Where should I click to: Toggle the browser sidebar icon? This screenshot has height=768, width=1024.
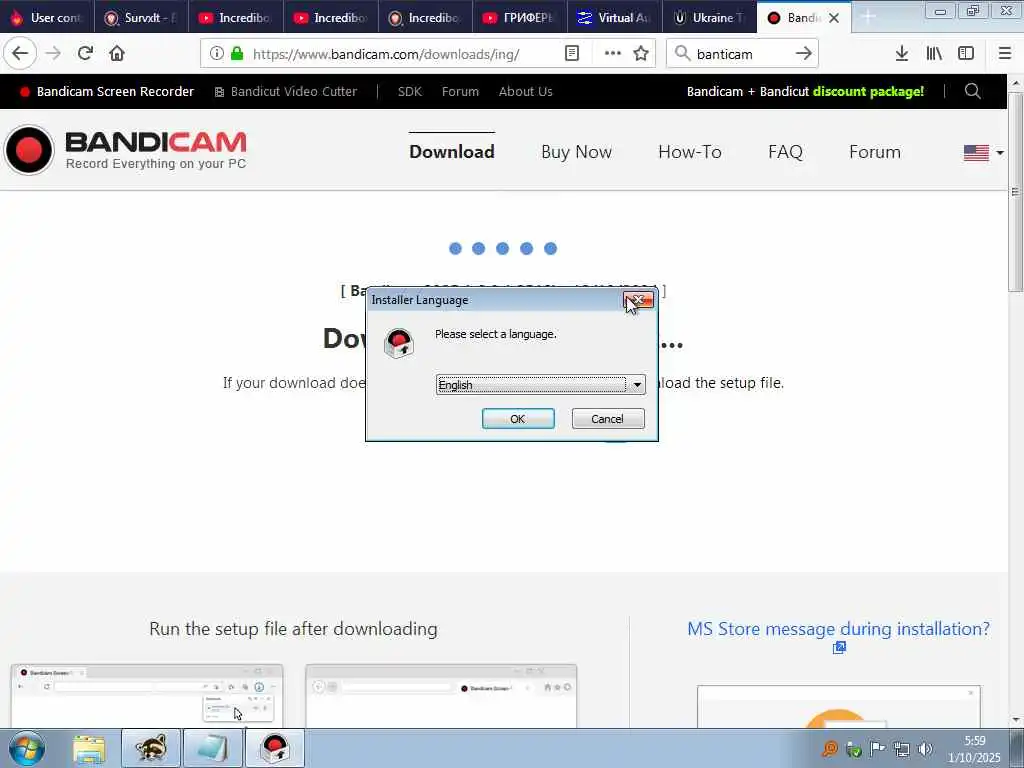click(966, 54)
